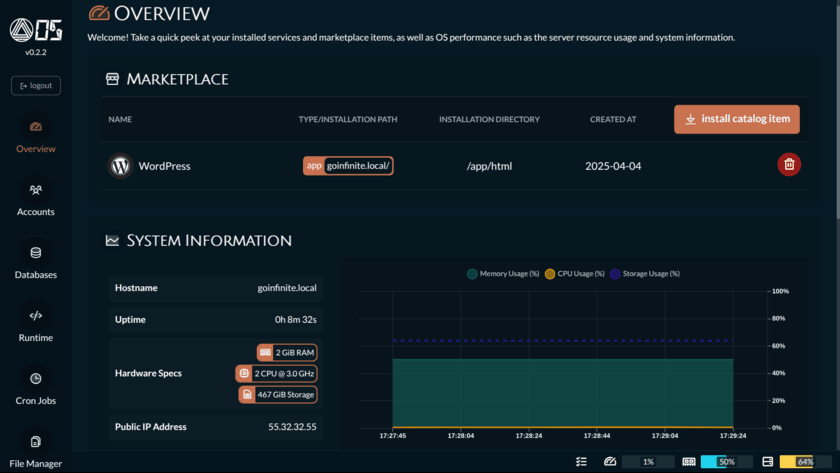The width and height of the screenshot is (840, 473).
Task: Click the 467 GiB Storage badge
Action: [278, 395]
